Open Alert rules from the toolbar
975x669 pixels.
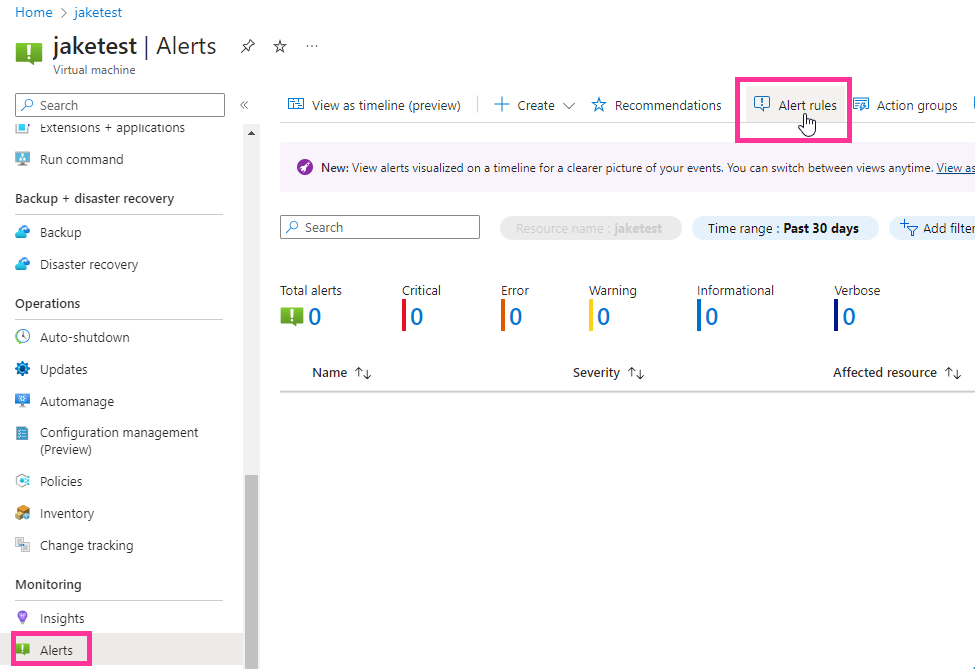(795, 105)
